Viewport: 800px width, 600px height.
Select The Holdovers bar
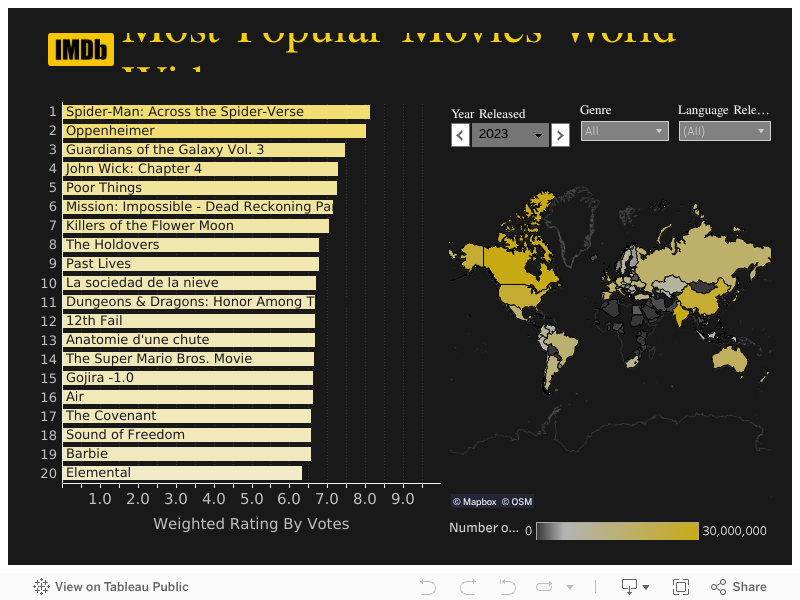coord(191,245)
